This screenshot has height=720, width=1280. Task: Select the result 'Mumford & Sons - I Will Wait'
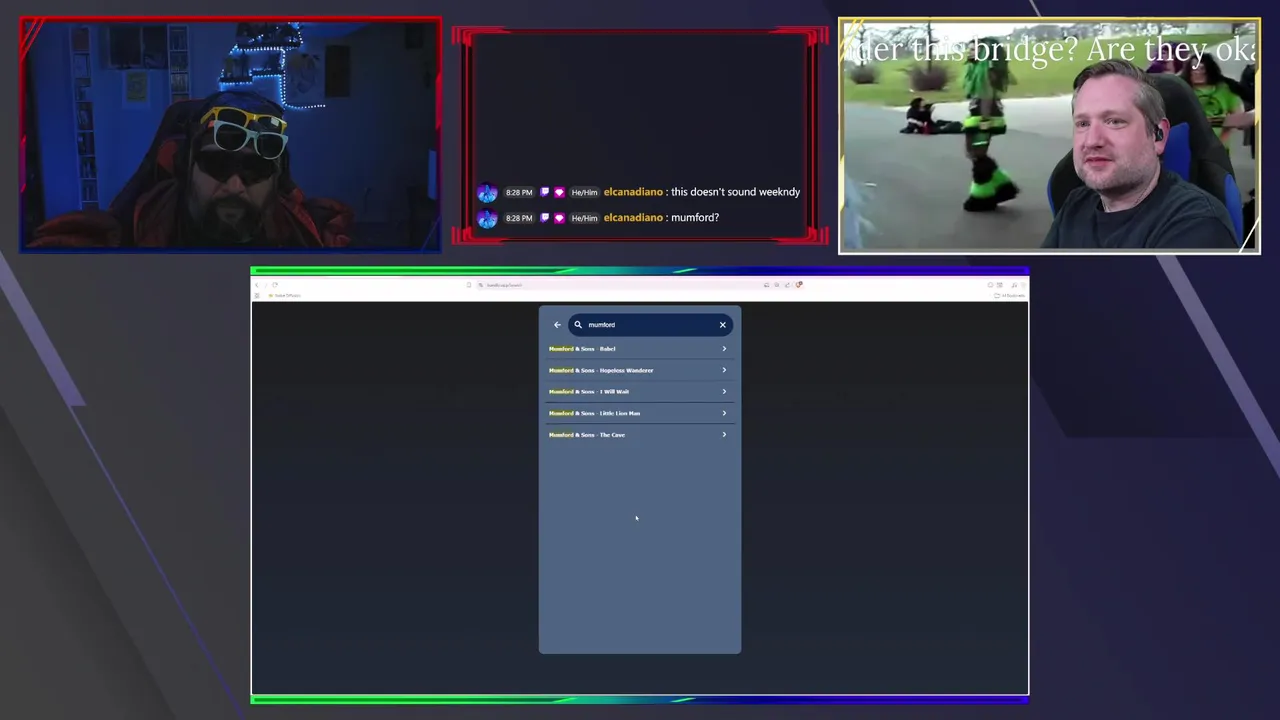click(x=639, y=391)
